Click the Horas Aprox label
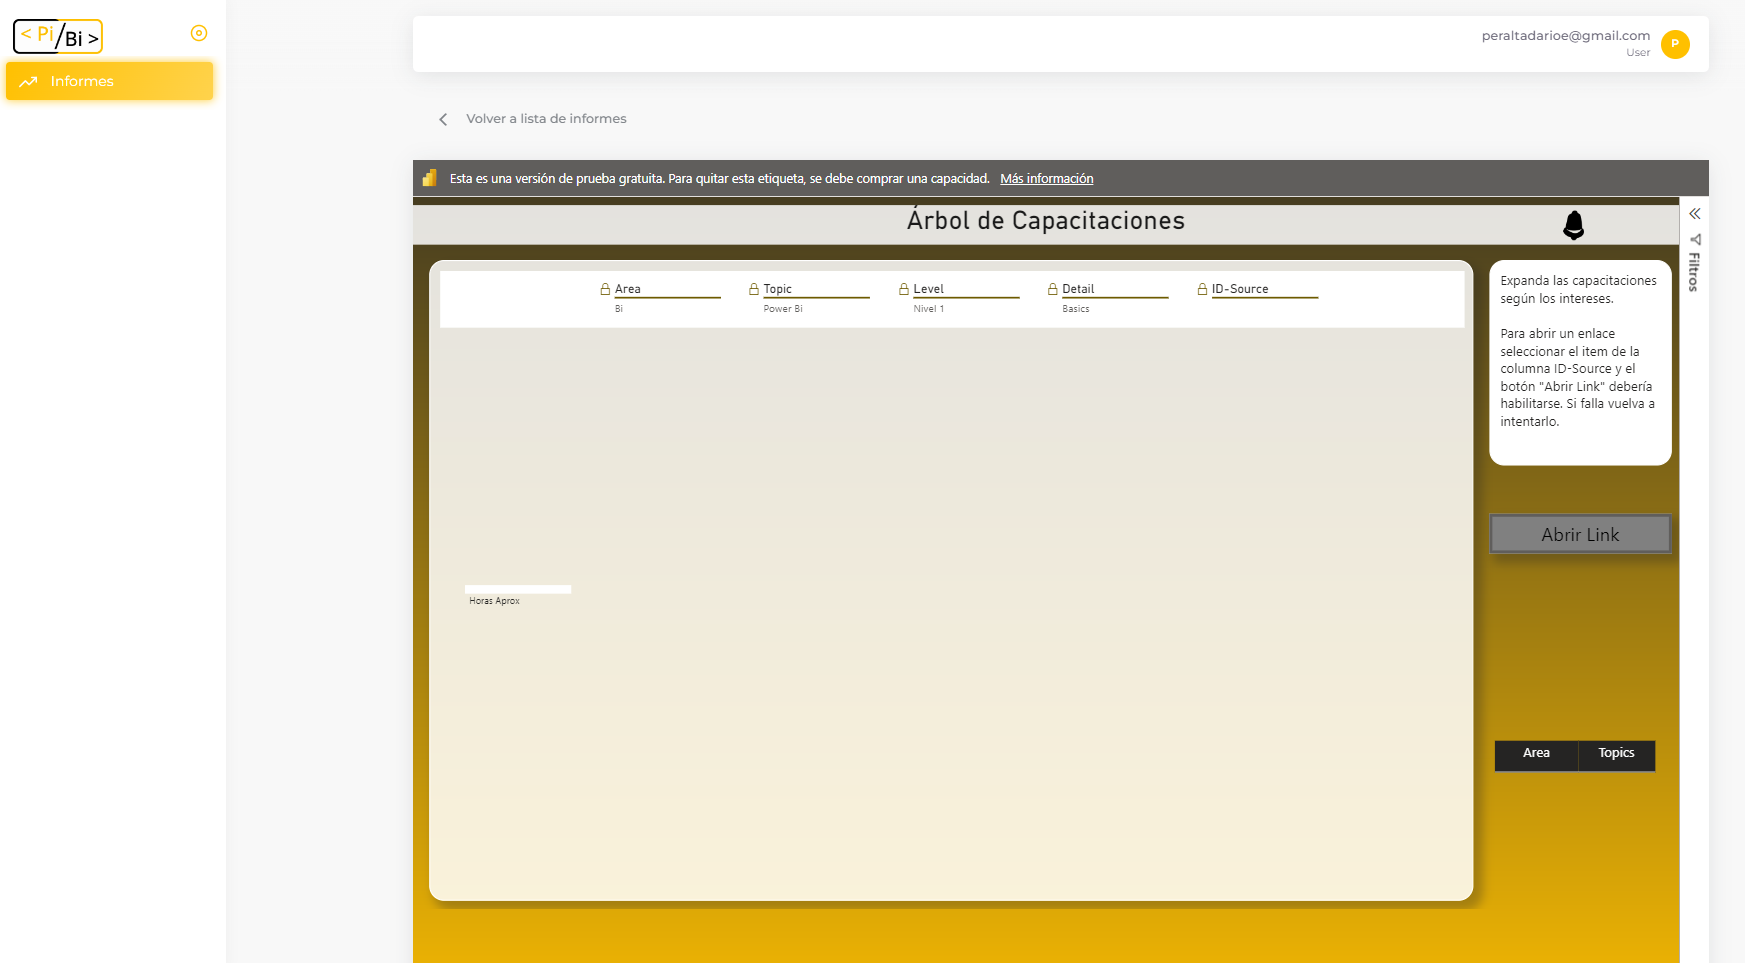This screenshot has width=1745, height=963. point(494,601)
